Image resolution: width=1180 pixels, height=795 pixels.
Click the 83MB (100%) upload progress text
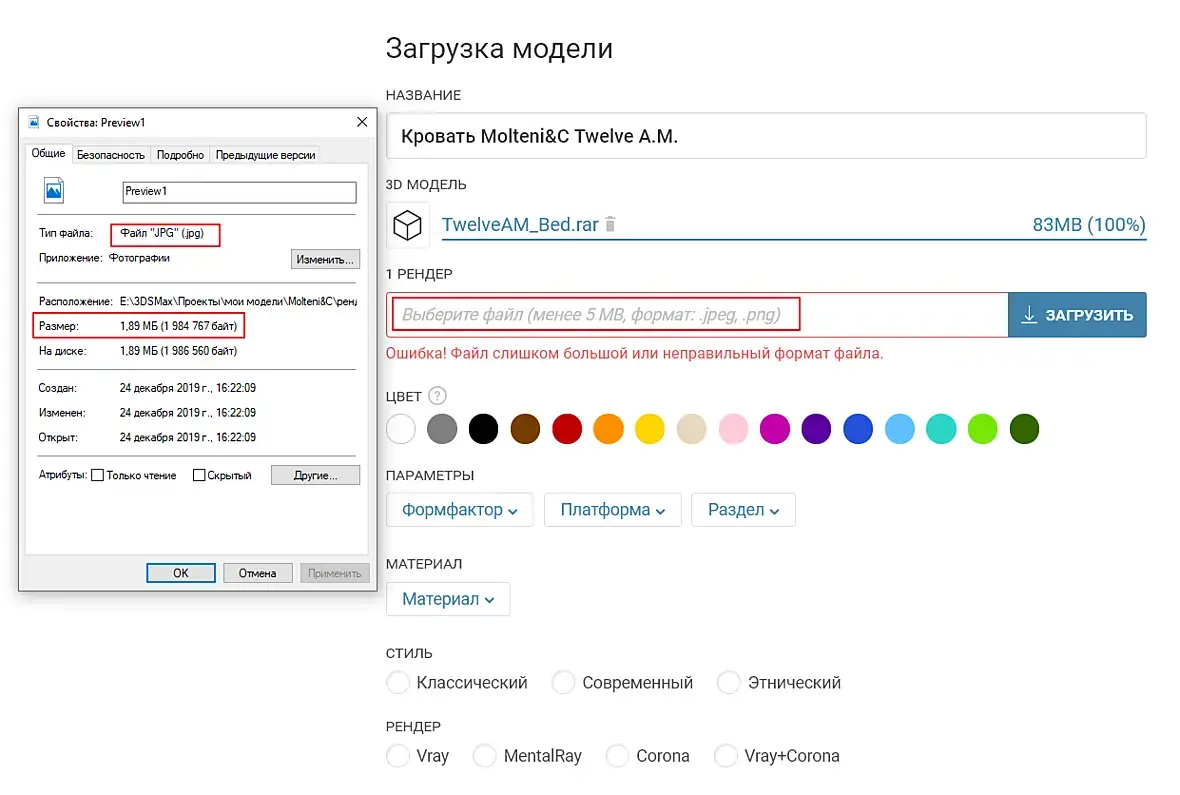pos(1089,224)
